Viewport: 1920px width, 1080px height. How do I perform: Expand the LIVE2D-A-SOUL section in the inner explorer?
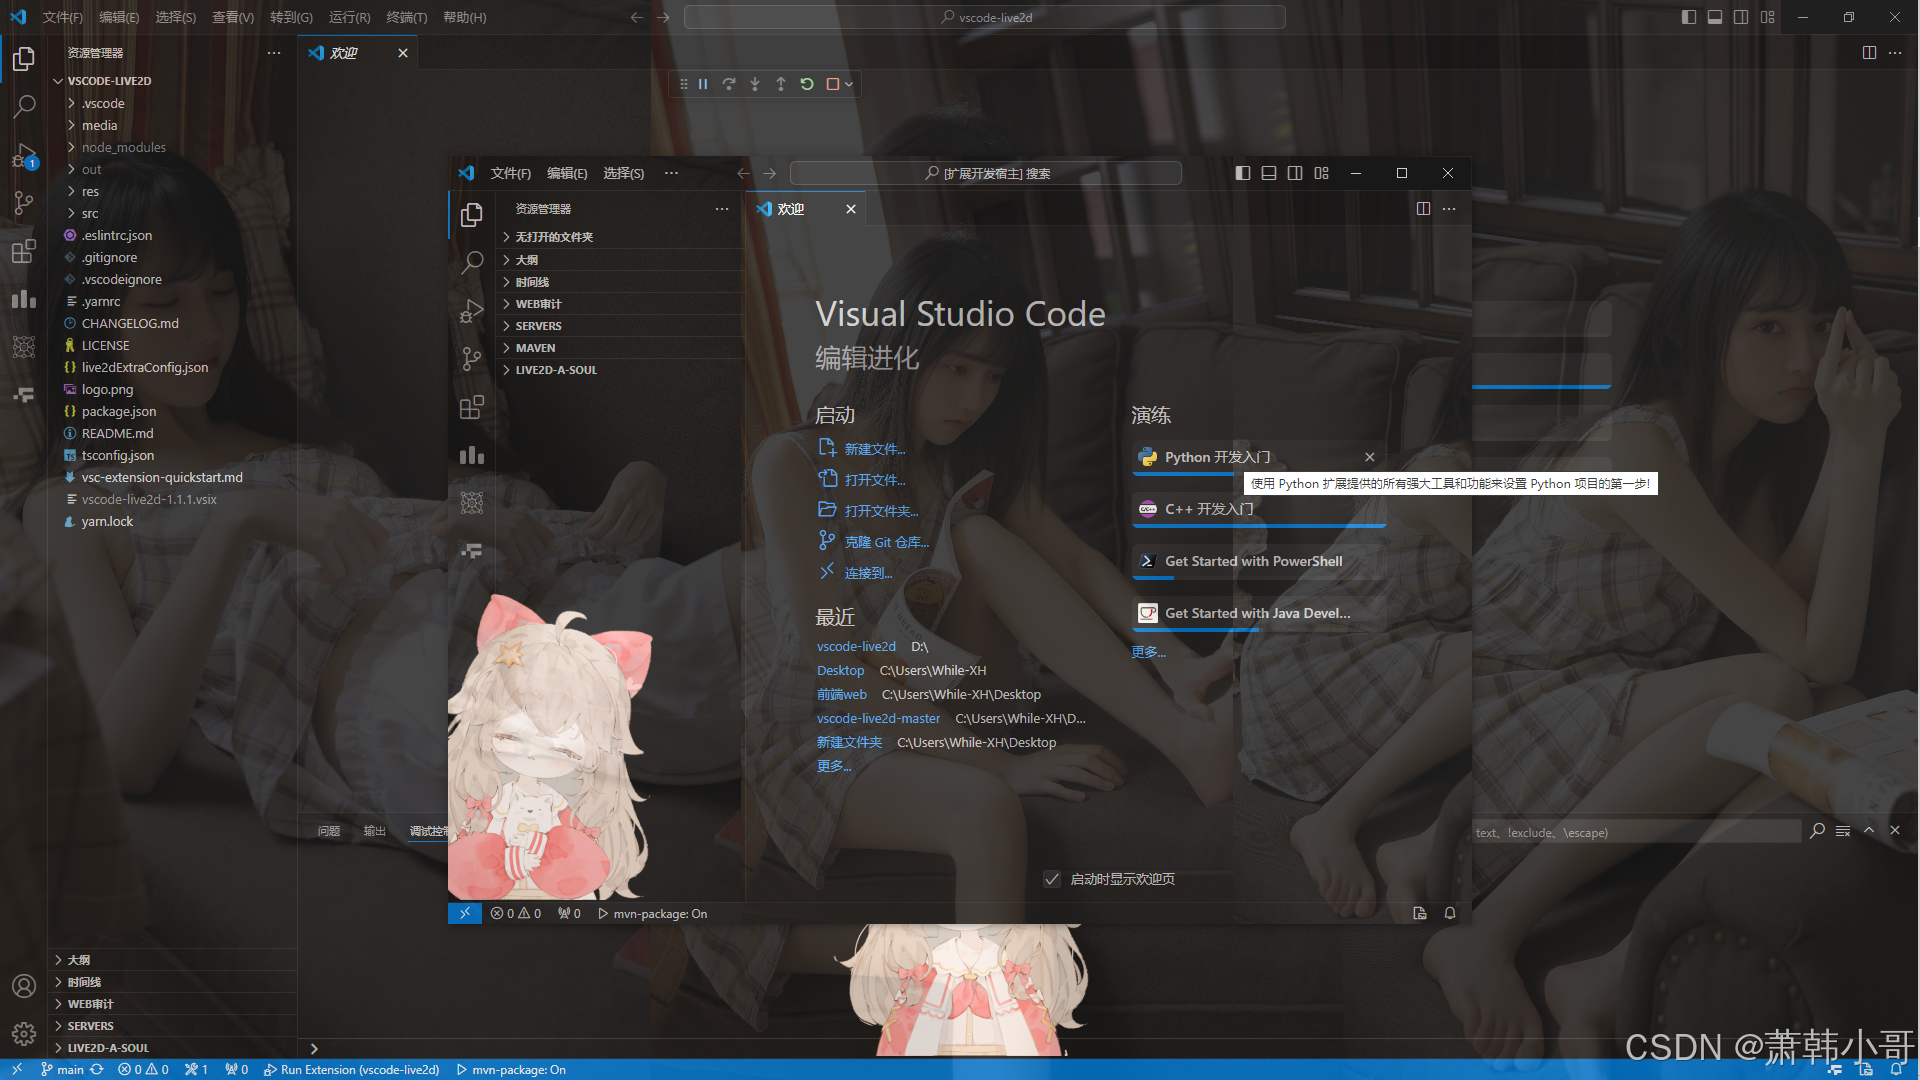pyautogui.click(x=556, y=370)
